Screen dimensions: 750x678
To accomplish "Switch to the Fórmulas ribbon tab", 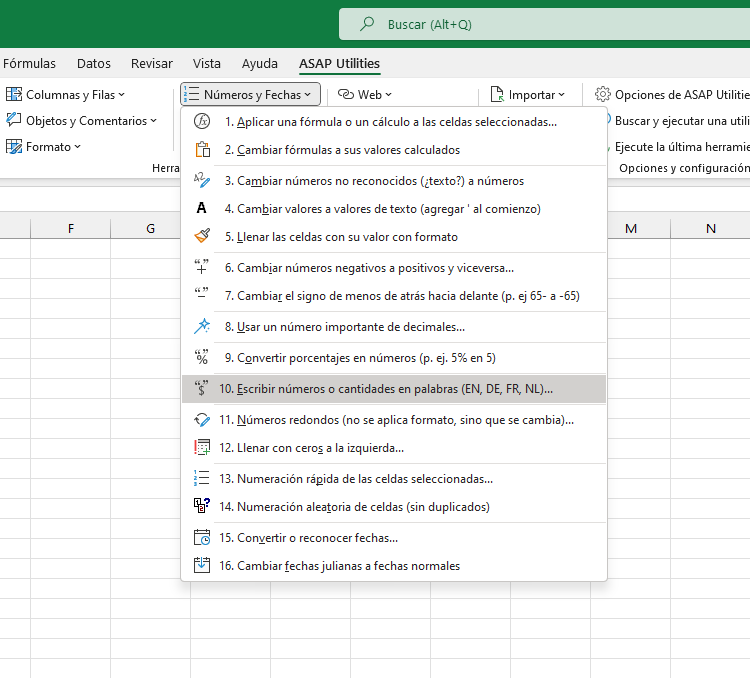I will 29,63.
